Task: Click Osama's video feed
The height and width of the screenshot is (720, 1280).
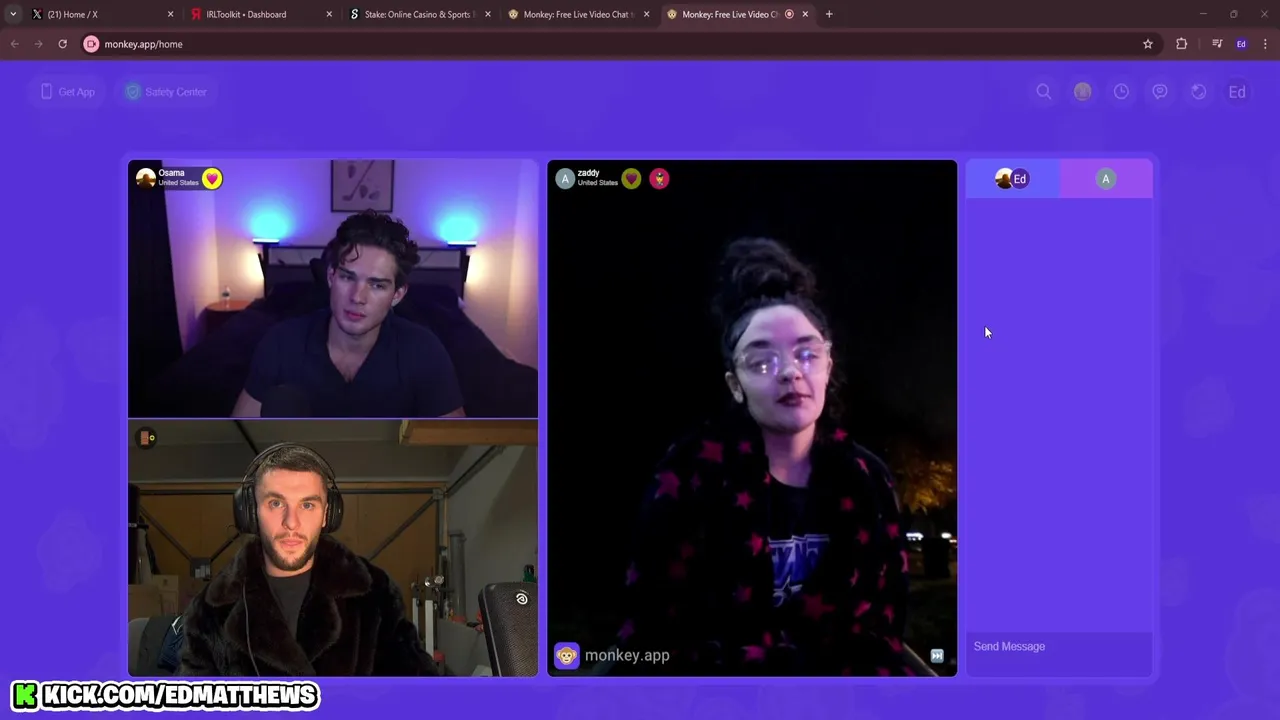Action: 333,288
